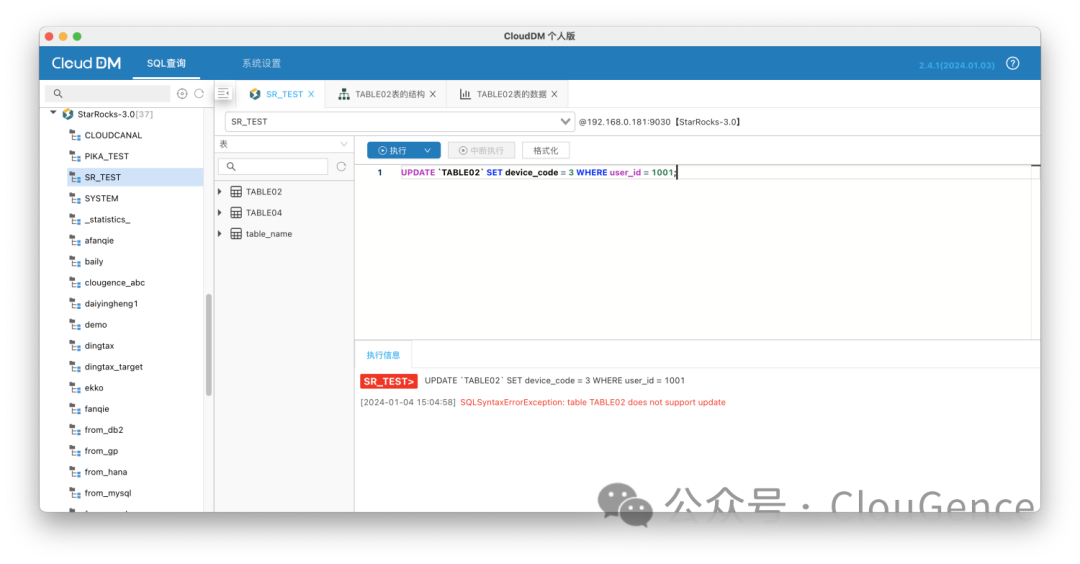Screen dimensions: 1080x564
Task: Select the from_mysql database
Action: pyautogui.click(x=107, y=493)
